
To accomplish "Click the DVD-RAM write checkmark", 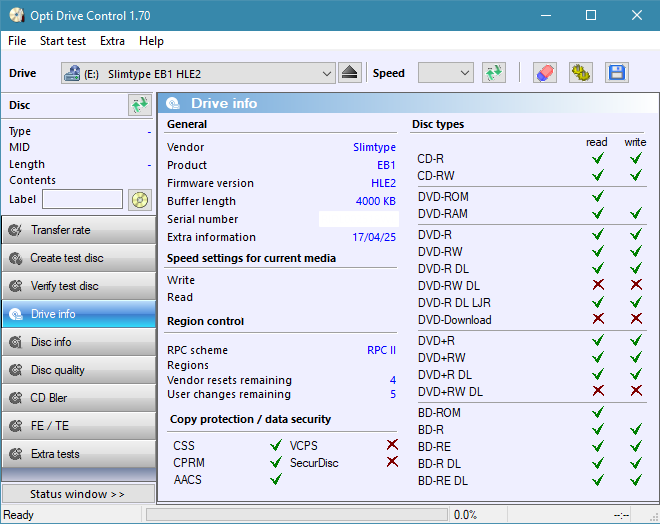I will (x=636, y=213).
